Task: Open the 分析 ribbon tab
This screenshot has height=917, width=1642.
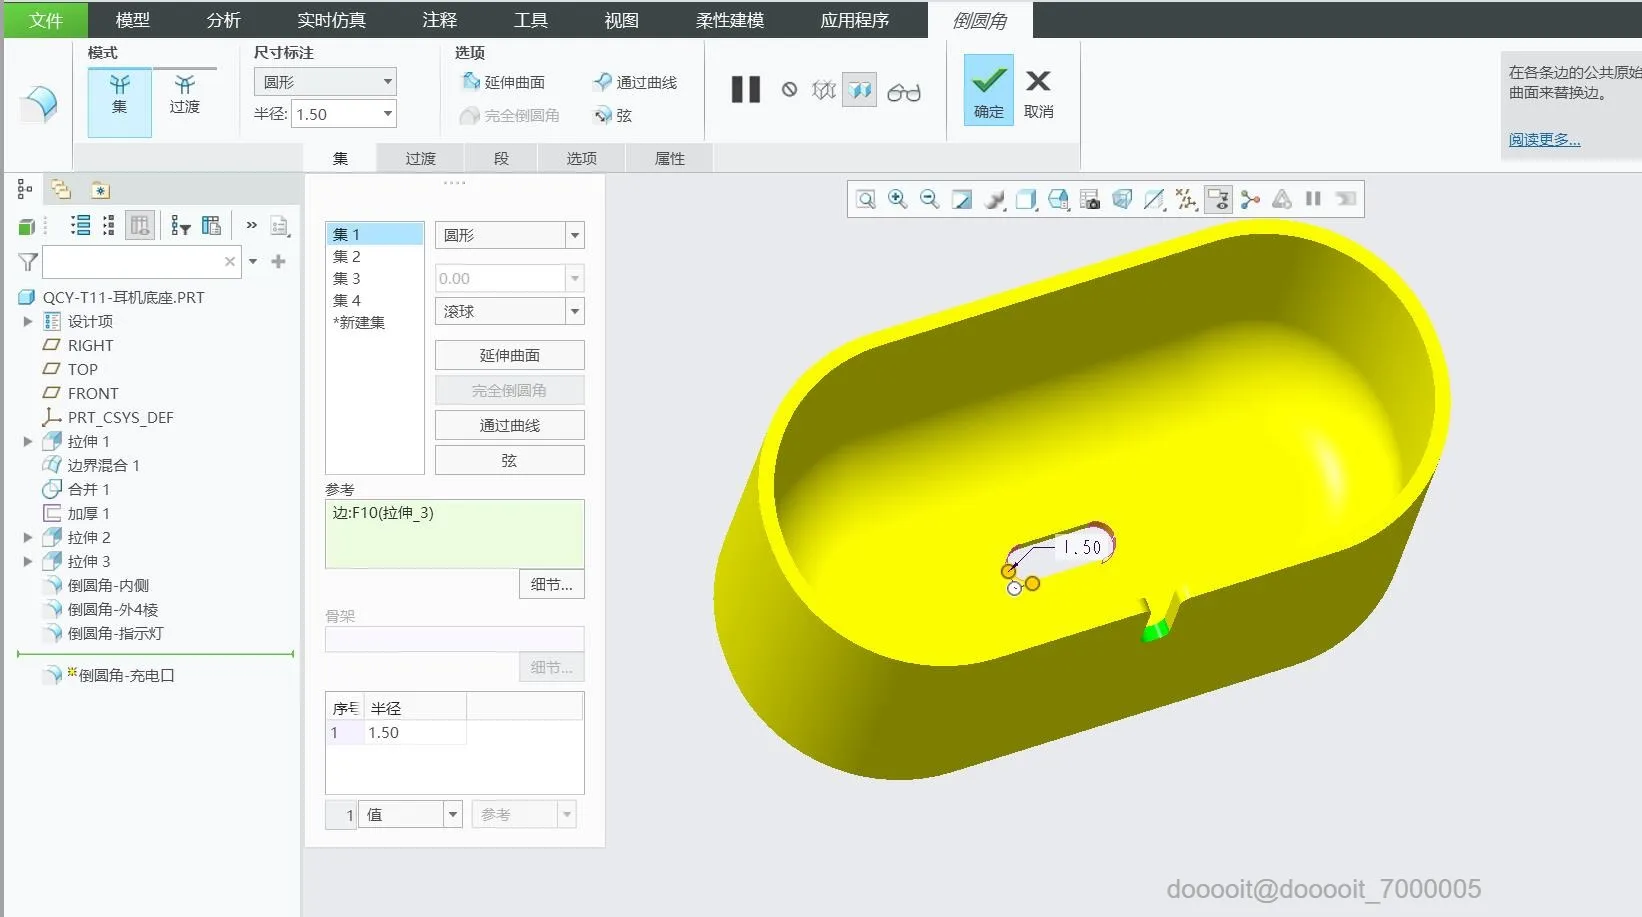Action: pos(223,20)
